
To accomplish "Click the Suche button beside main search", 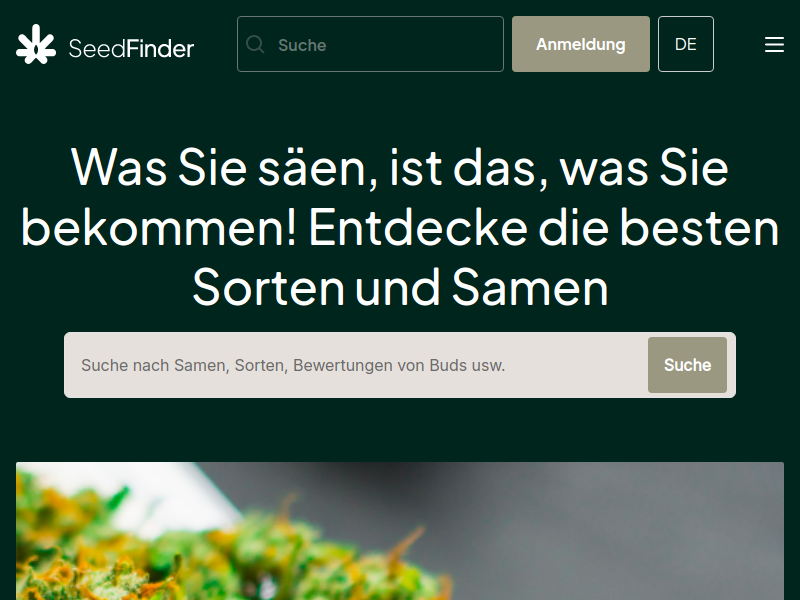I will point(687,365).
